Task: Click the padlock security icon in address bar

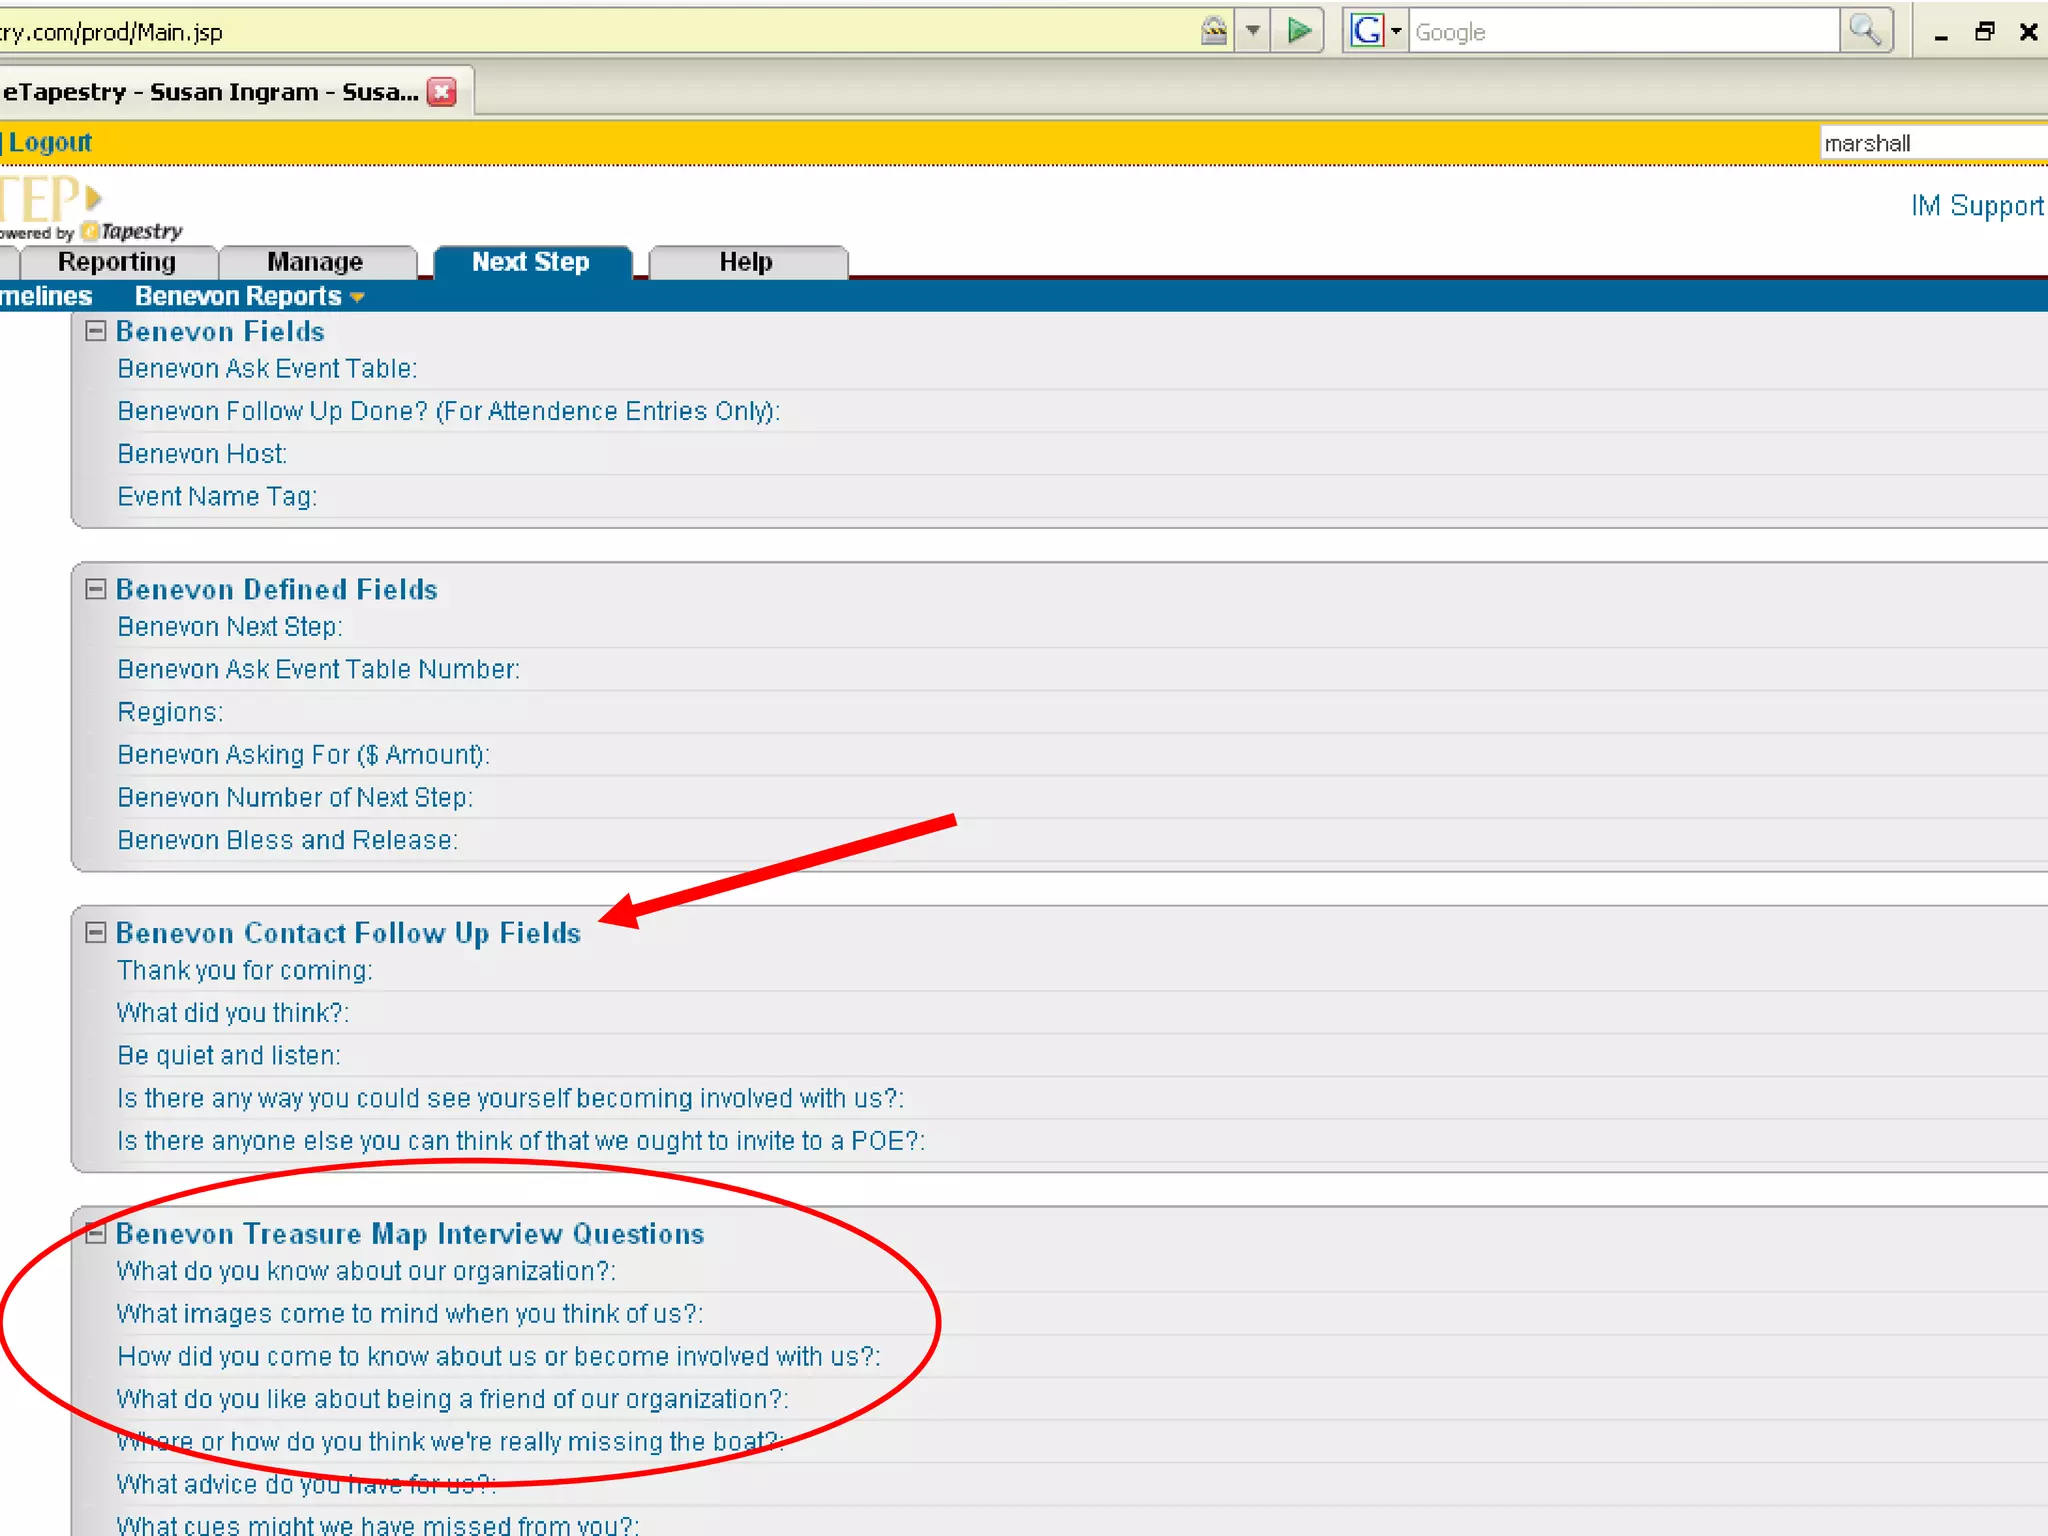Action: pos(1213,31)
